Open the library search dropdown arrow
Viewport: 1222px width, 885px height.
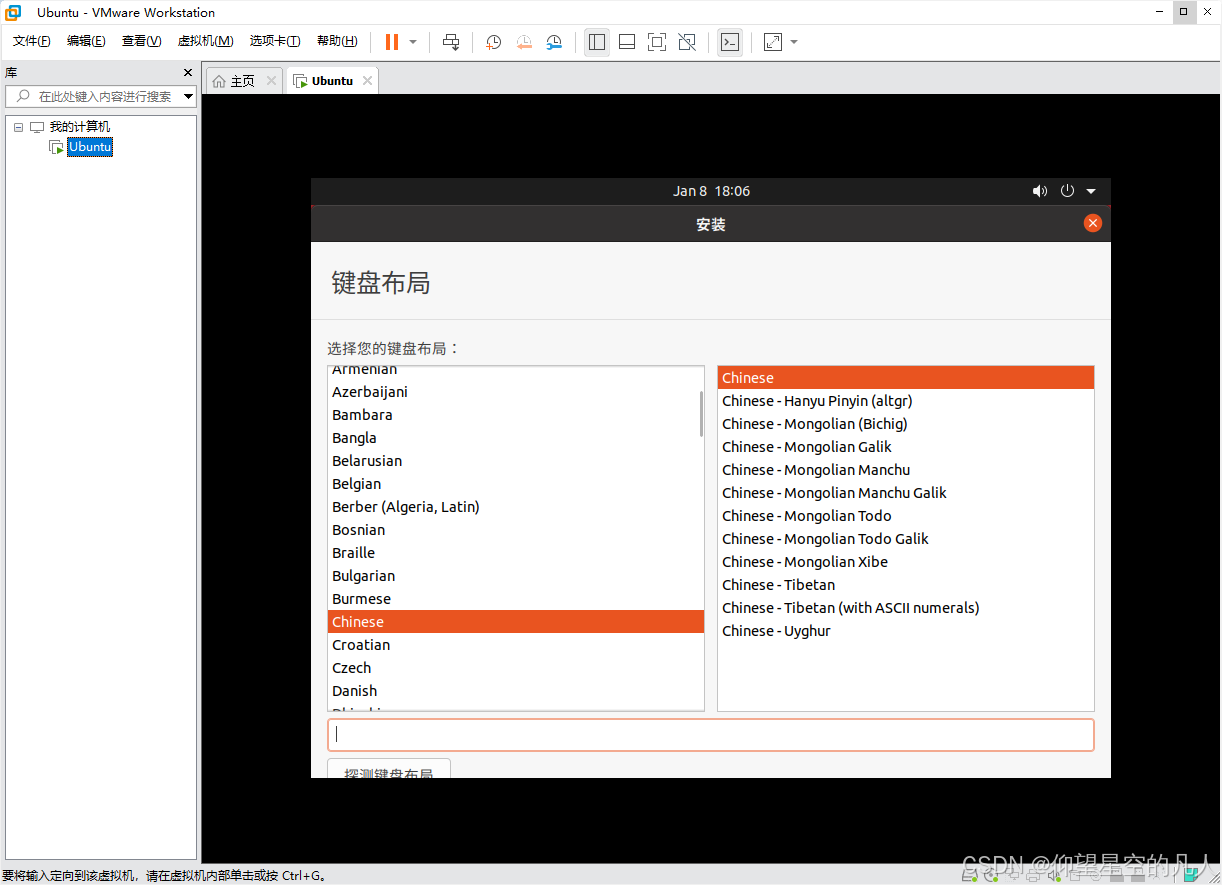[189, 97]
